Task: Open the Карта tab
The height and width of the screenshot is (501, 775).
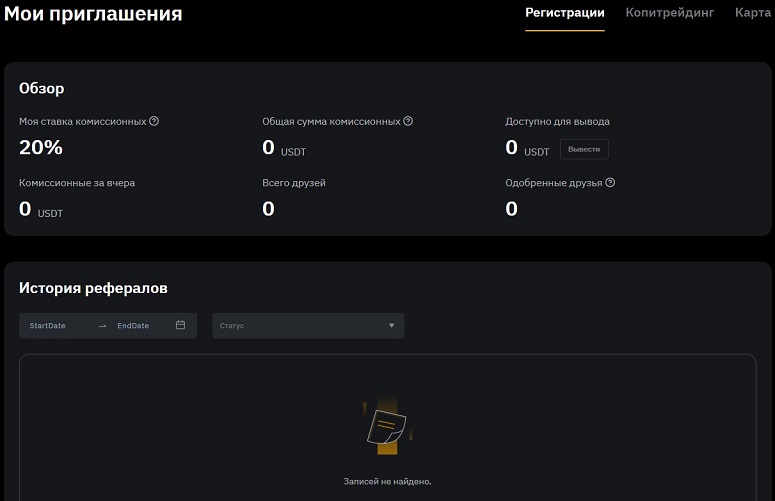Action: (x=753, y=13)
